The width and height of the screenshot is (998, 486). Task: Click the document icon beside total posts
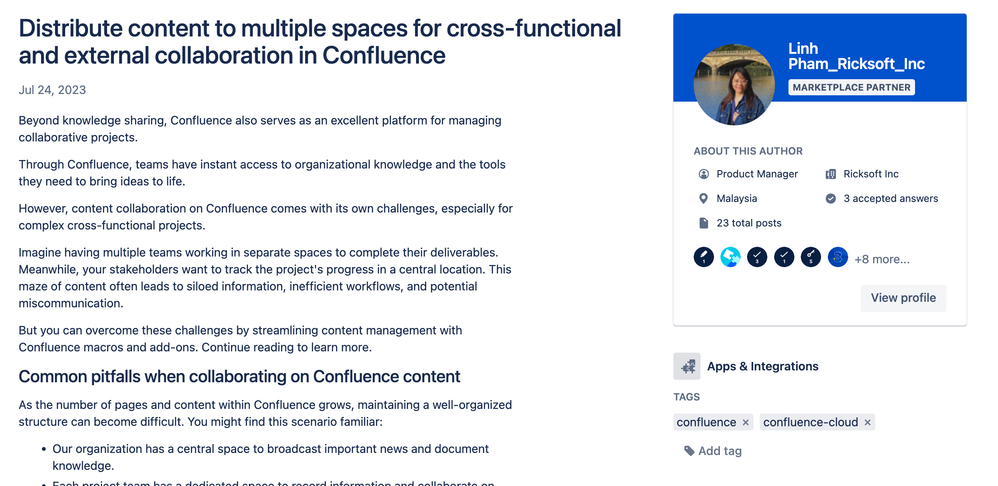tap(703, 223)
